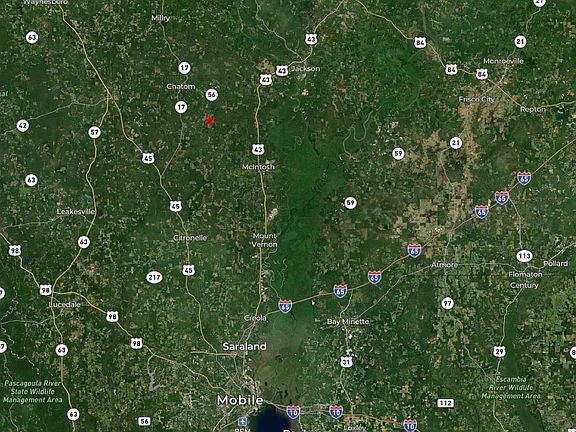This screenshot has width=576, height=432.
Task: Select the airport icon below Mobile
Action: (242, 421)
